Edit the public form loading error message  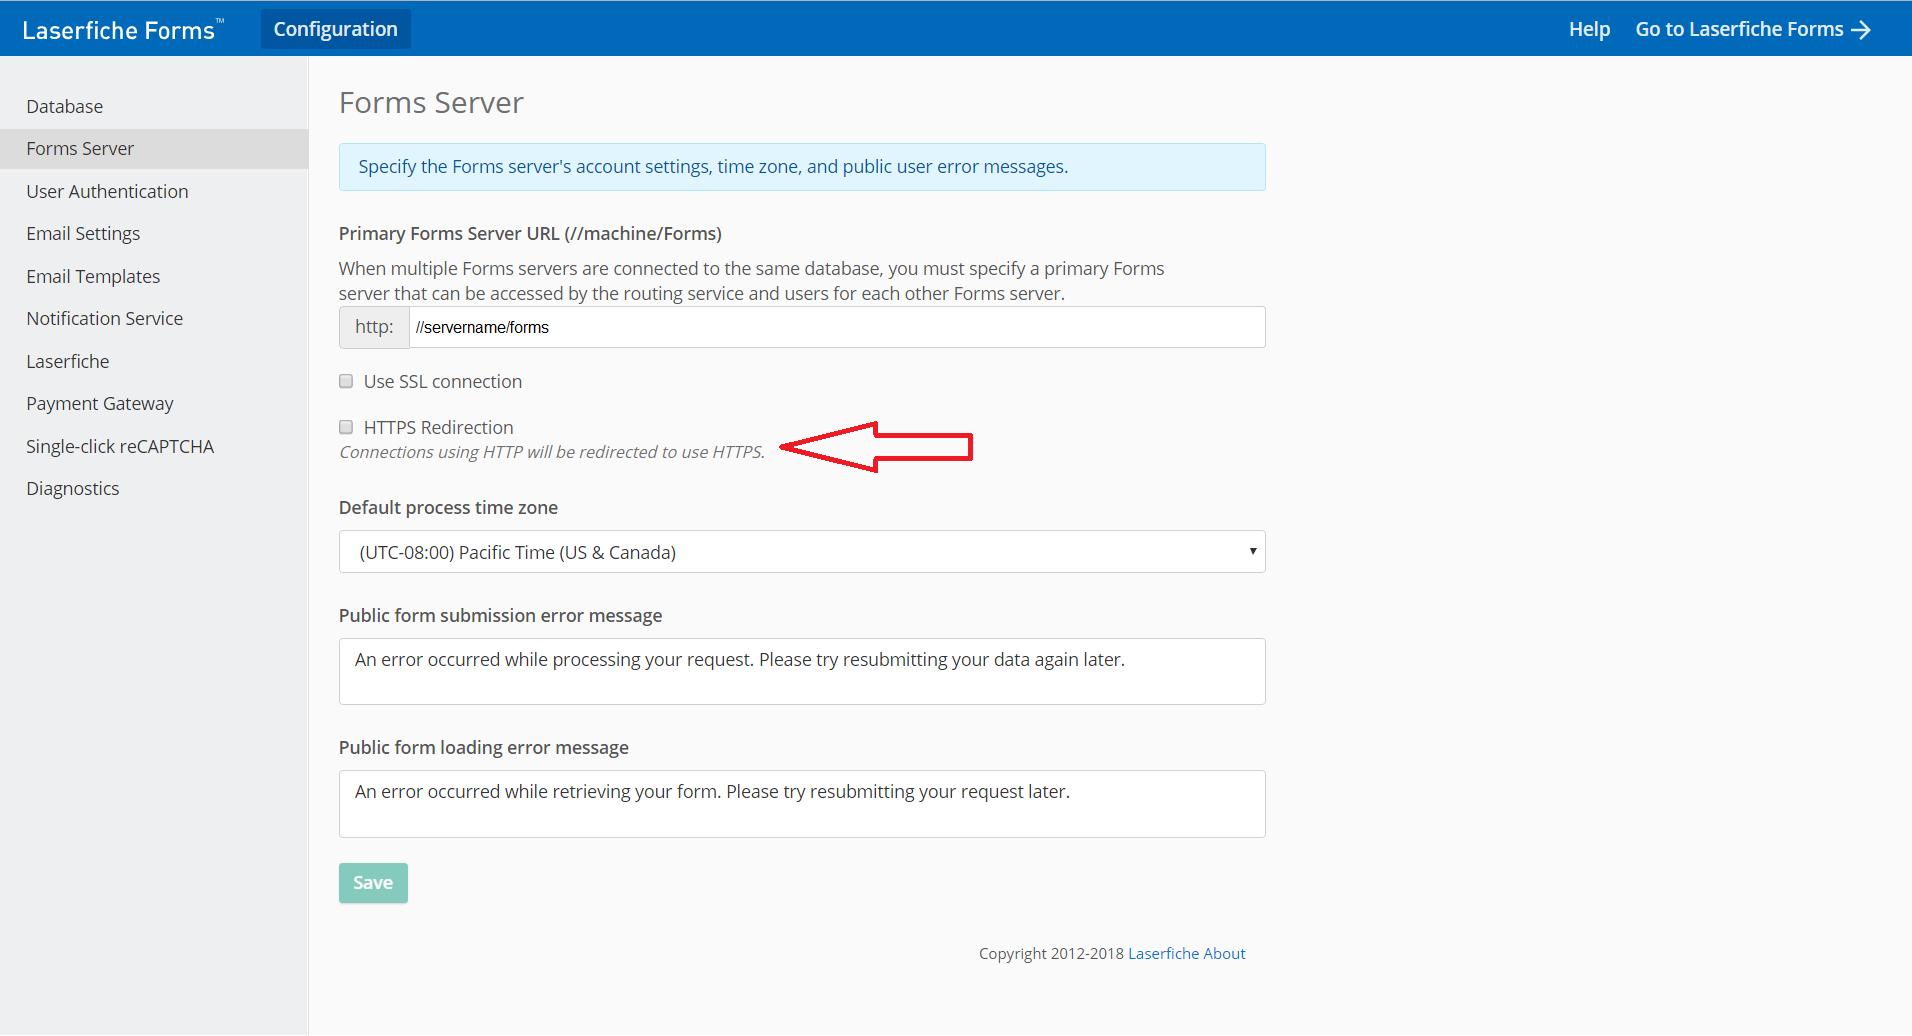point(802,803)
